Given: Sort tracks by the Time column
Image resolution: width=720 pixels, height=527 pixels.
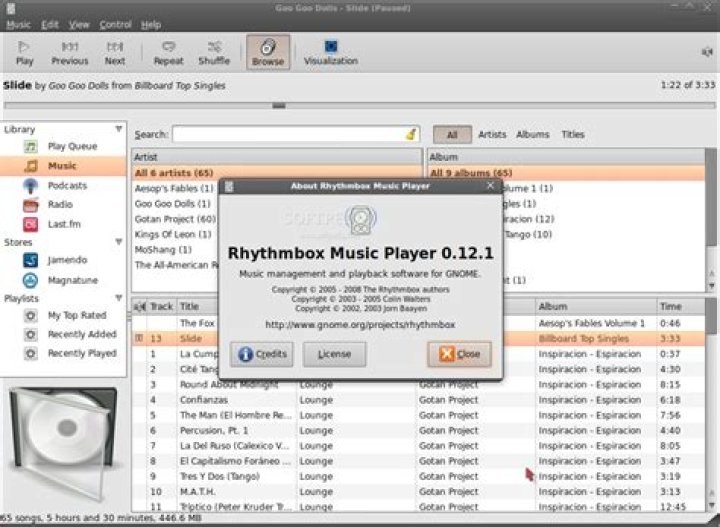Looking at the screenshot, I should (681, 306).
